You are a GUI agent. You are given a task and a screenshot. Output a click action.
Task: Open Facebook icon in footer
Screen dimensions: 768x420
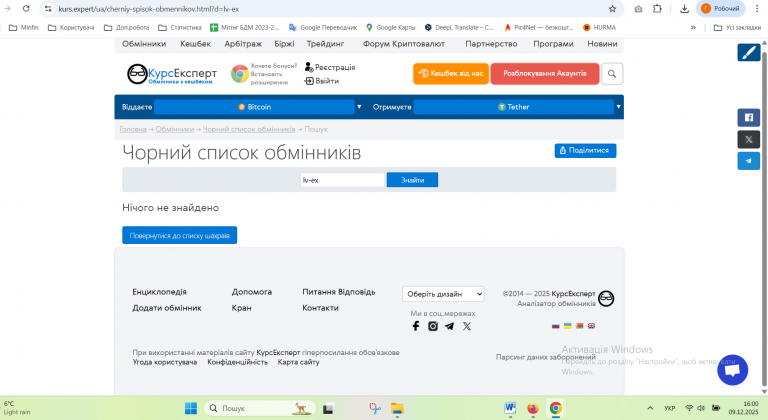pos(416,326)
